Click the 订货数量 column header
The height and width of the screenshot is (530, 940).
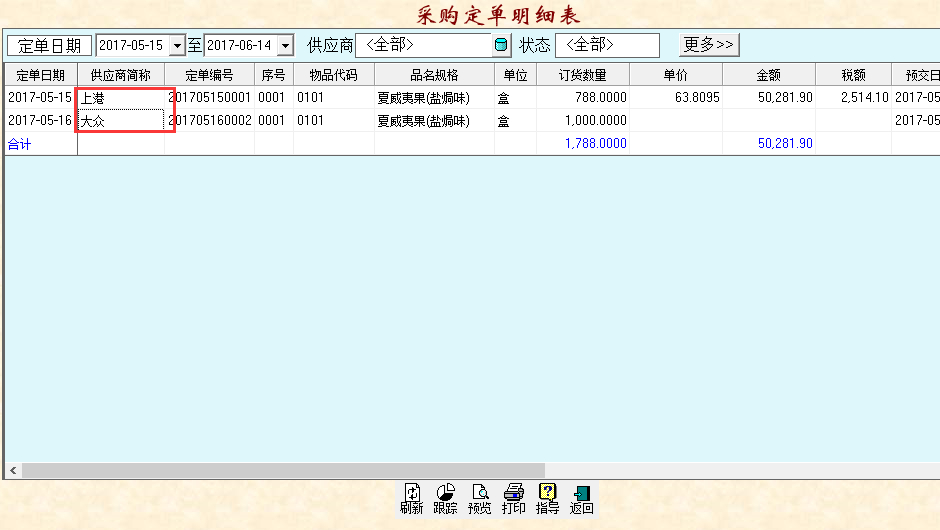pyautogui.click(x=583, y=75)
